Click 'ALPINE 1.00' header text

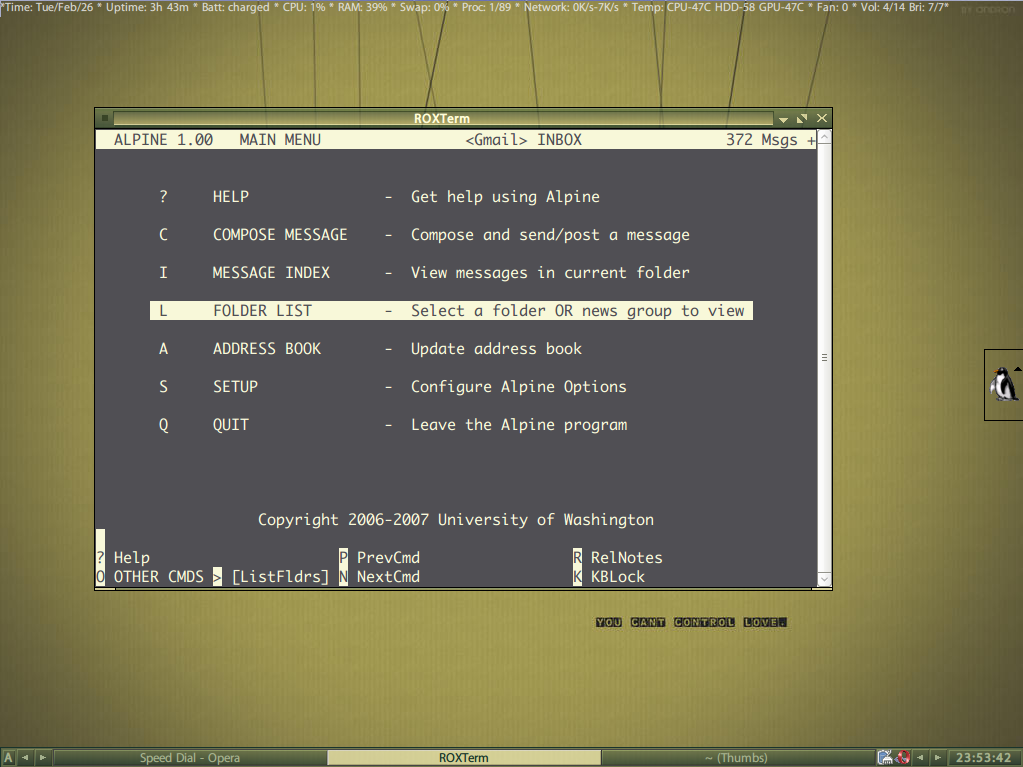[163, 140]
